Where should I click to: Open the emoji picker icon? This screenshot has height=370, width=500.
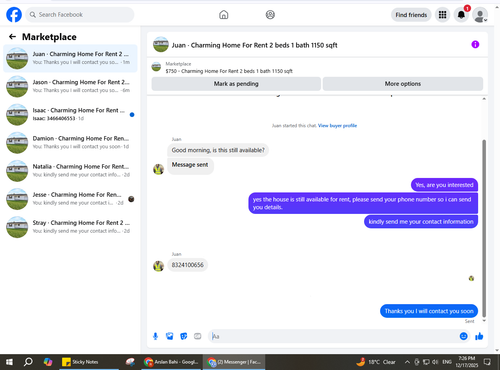click(463, 336)
